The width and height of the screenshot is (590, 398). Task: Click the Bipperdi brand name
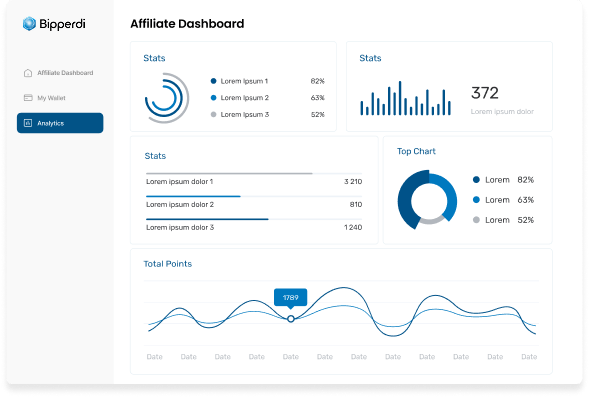pos(62,24)
